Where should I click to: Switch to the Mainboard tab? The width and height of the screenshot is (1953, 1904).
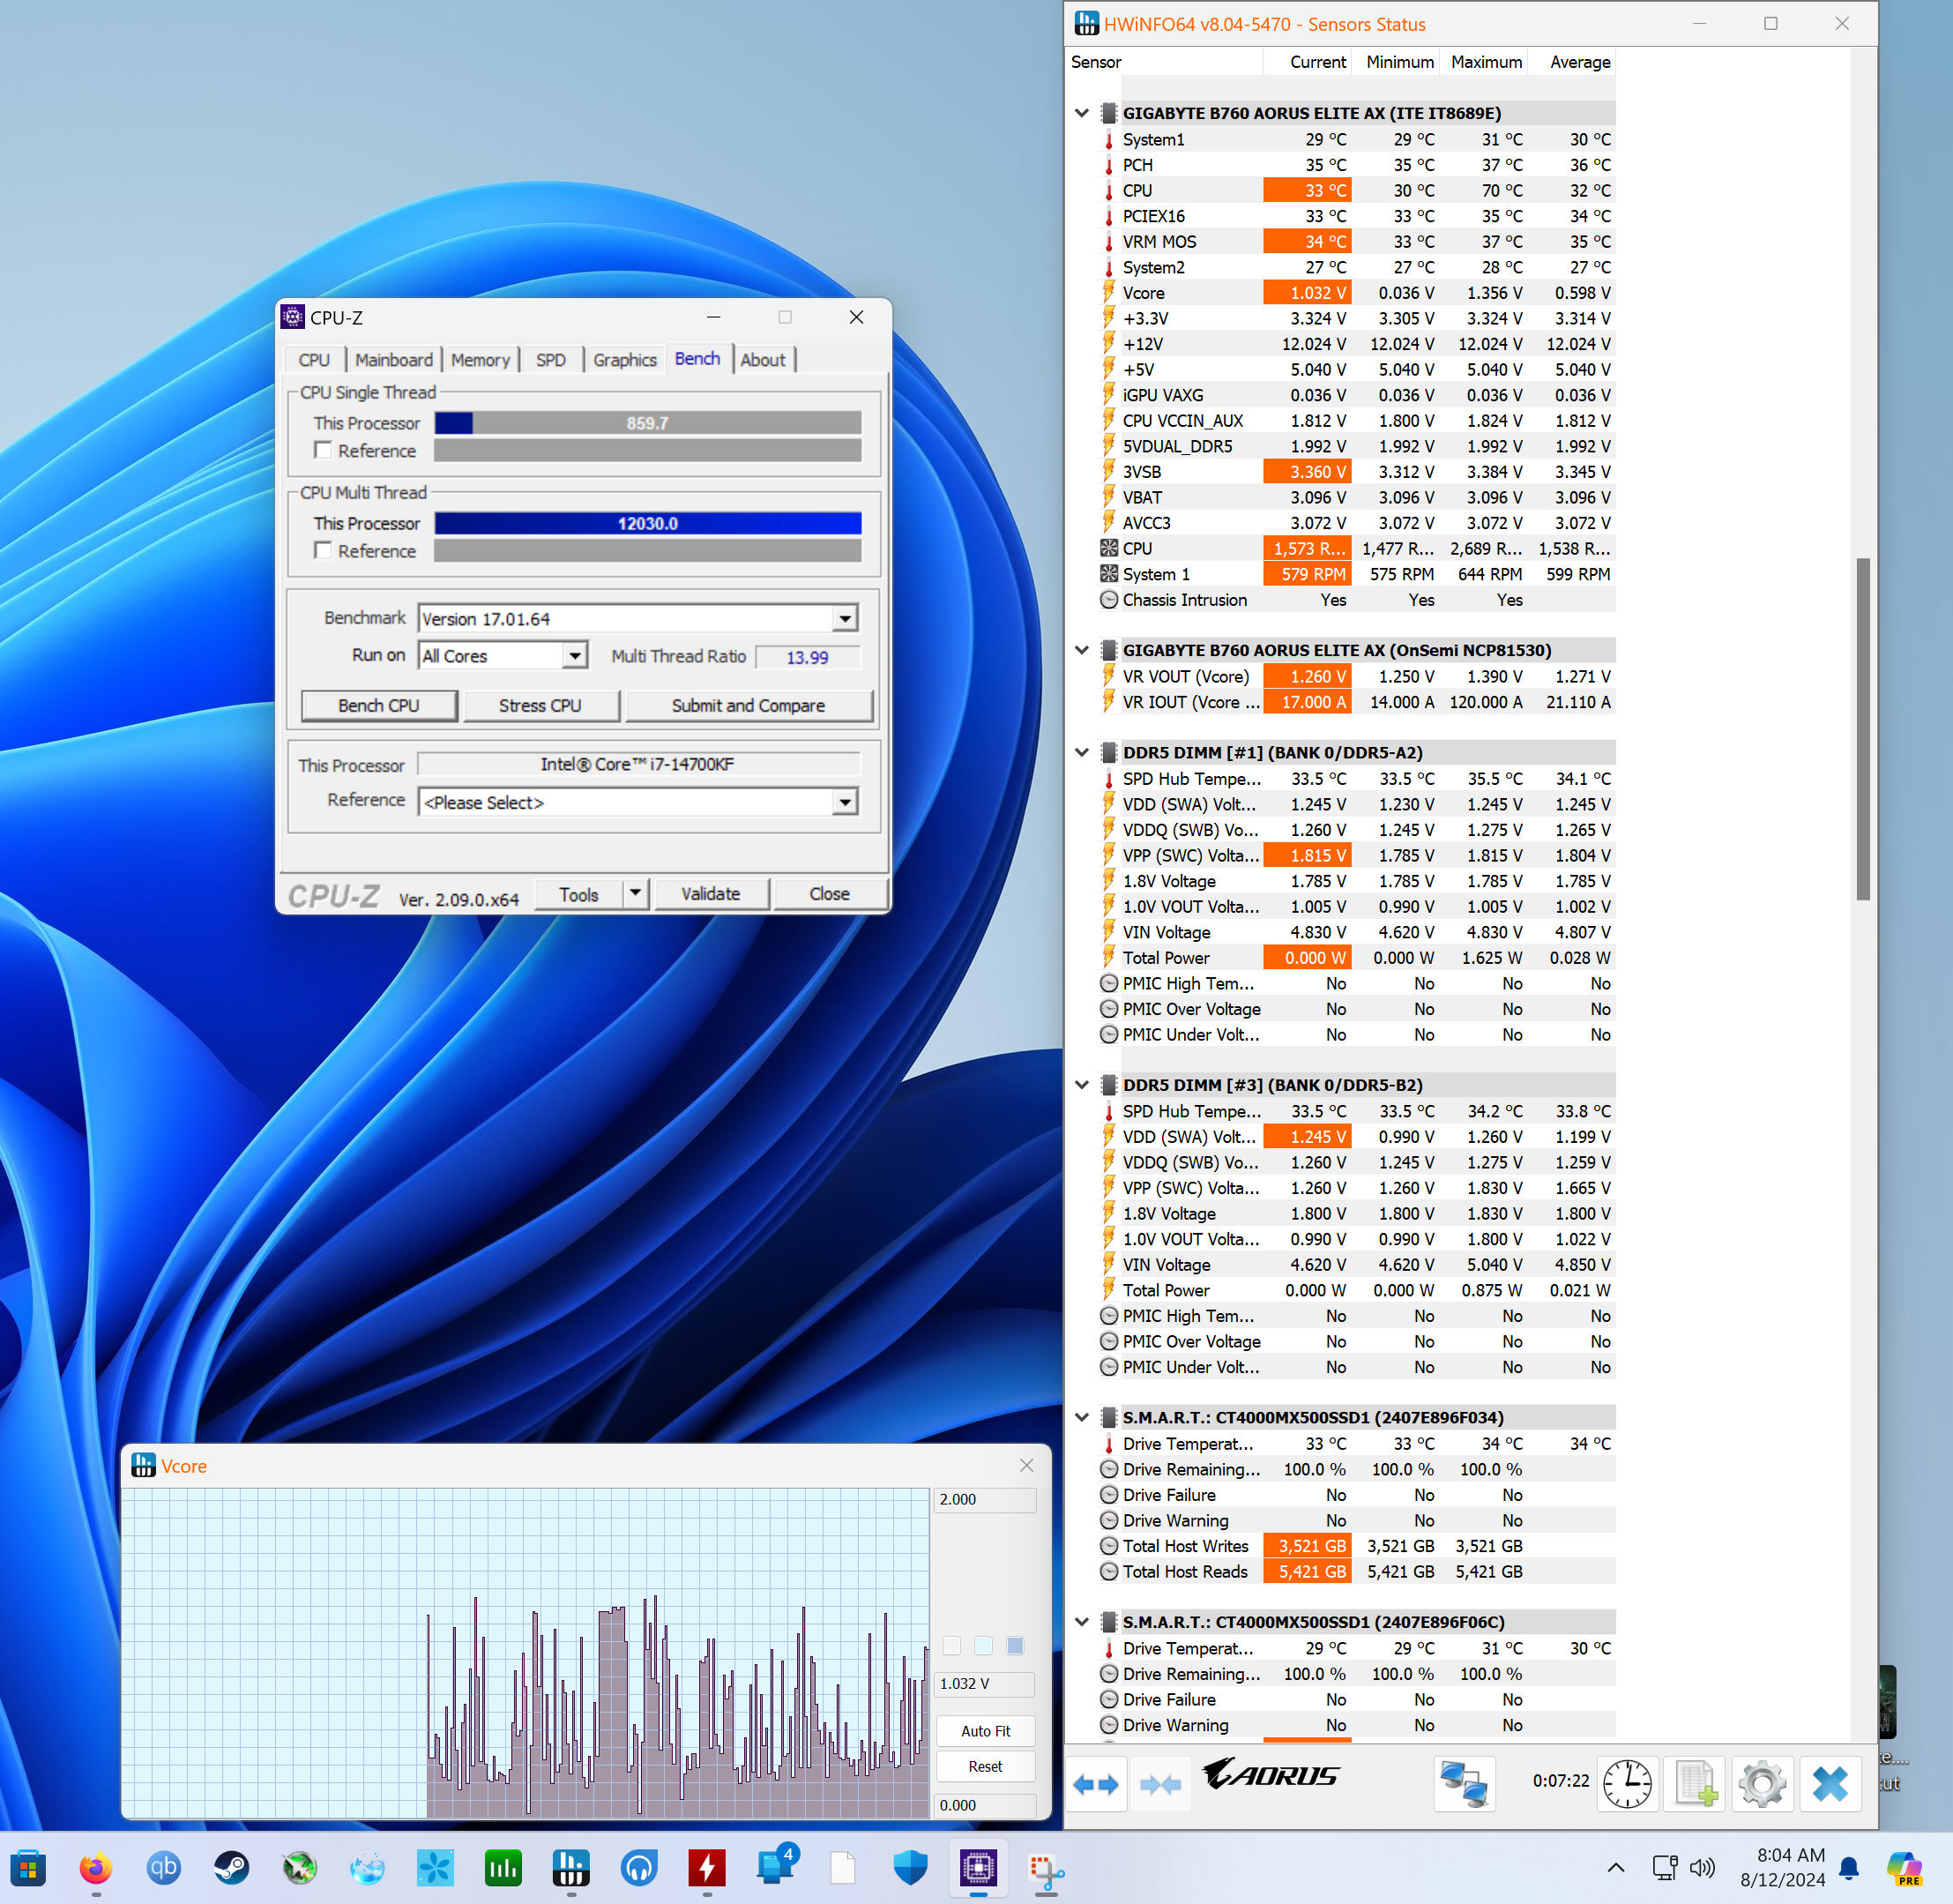(x=394, y=360)
